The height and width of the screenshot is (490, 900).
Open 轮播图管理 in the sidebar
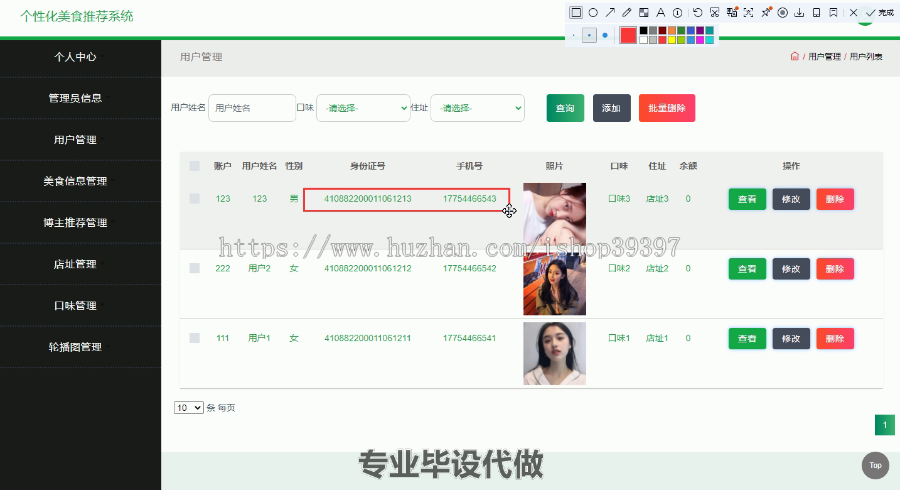pos(75,347)
